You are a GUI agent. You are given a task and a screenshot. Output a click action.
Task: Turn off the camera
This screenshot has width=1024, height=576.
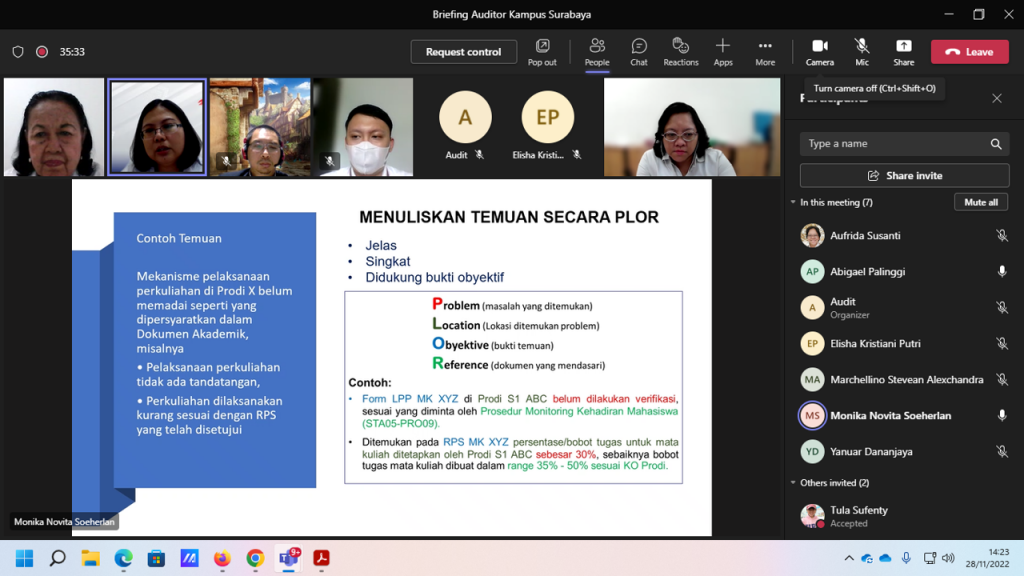pos(819,51)
